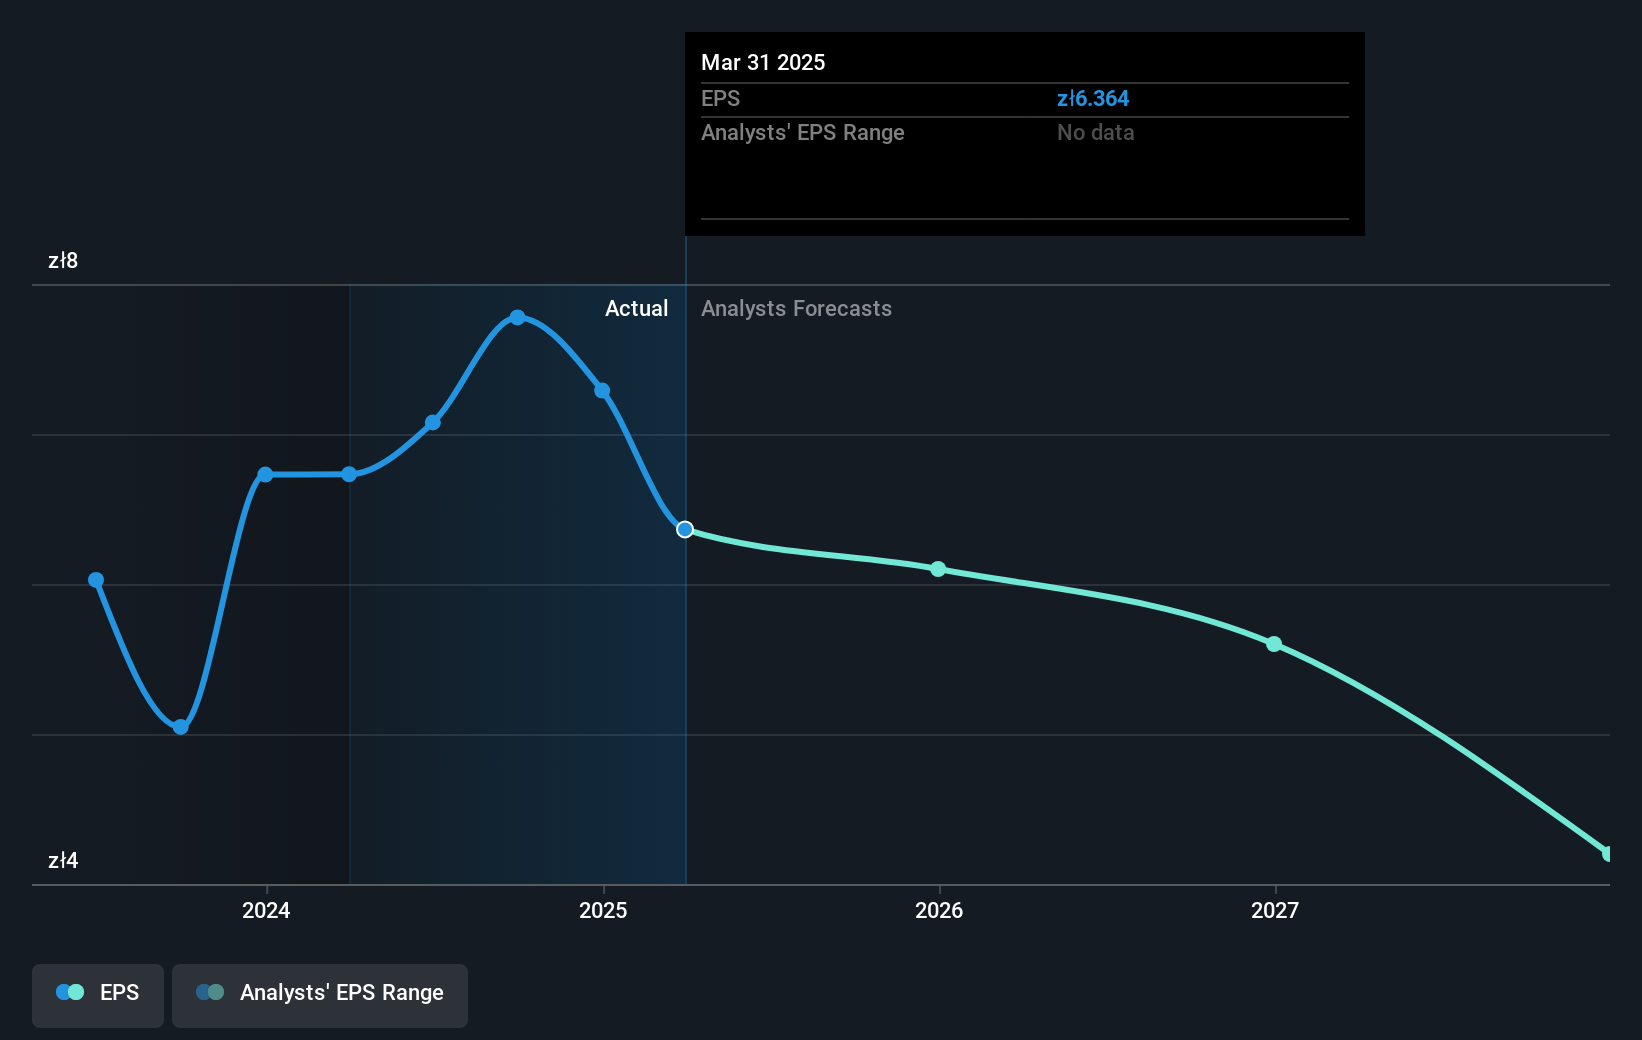Viewport: 1642px width, 1040px height.
Task: Click the 2026 forecast data point
Action: tap(938, 570)
